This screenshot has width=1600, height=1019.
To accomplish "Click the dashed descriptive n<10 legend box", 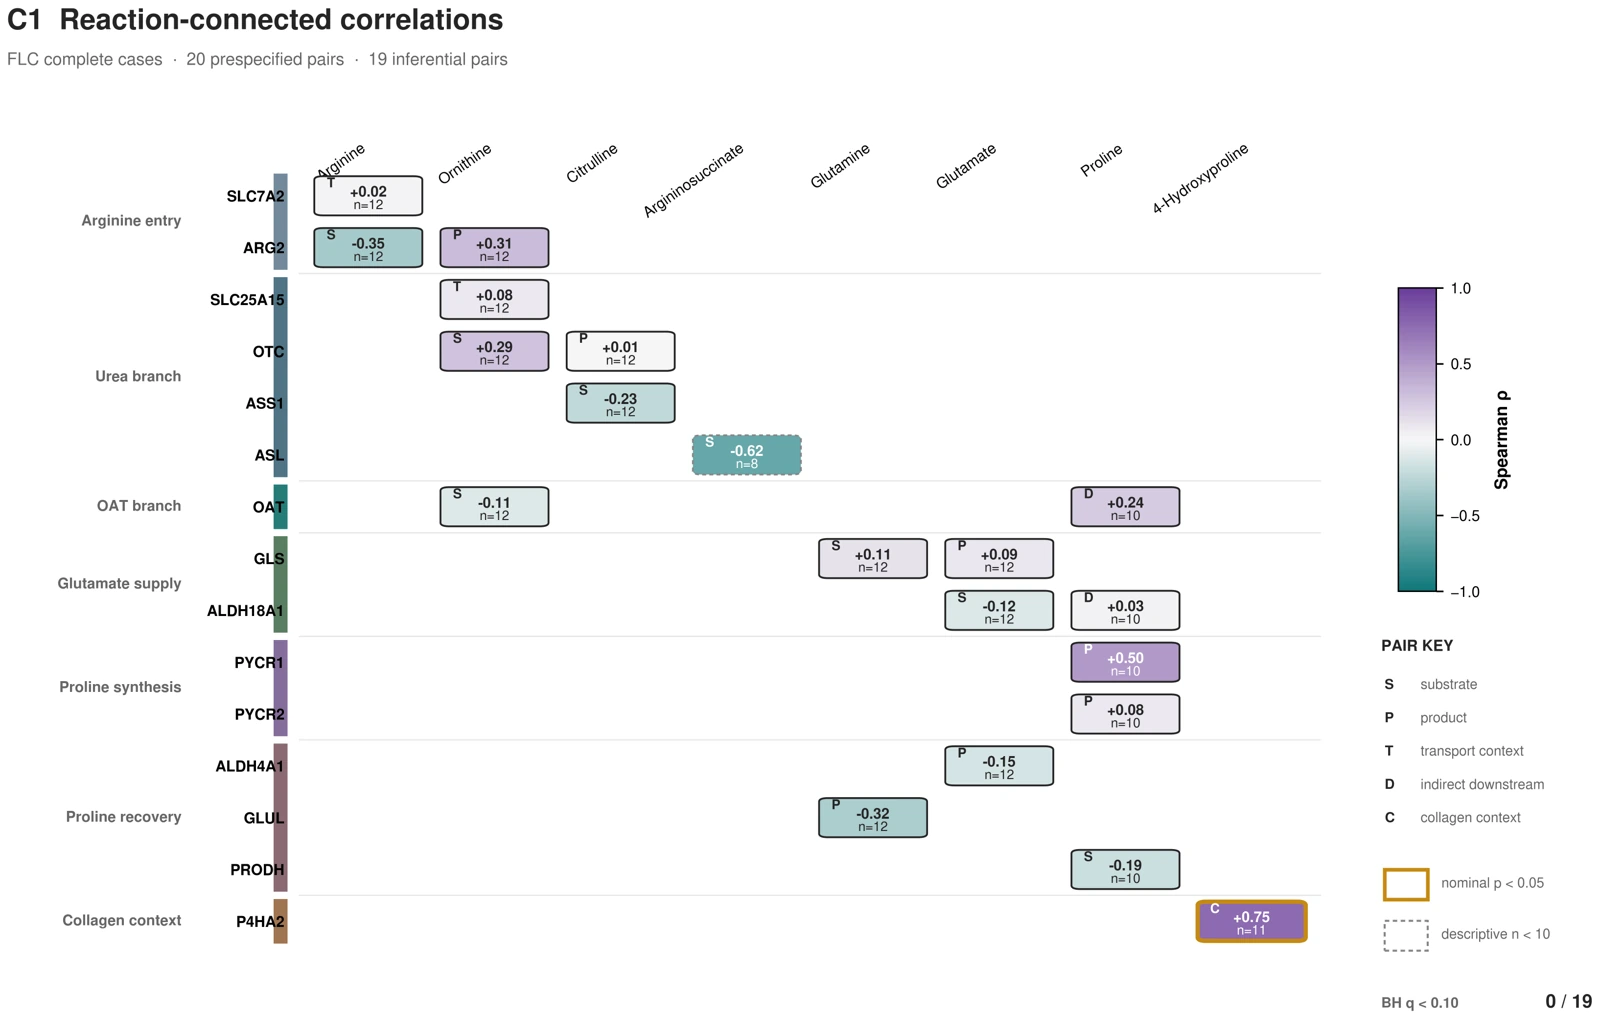I will click(x=1406, y=935).
